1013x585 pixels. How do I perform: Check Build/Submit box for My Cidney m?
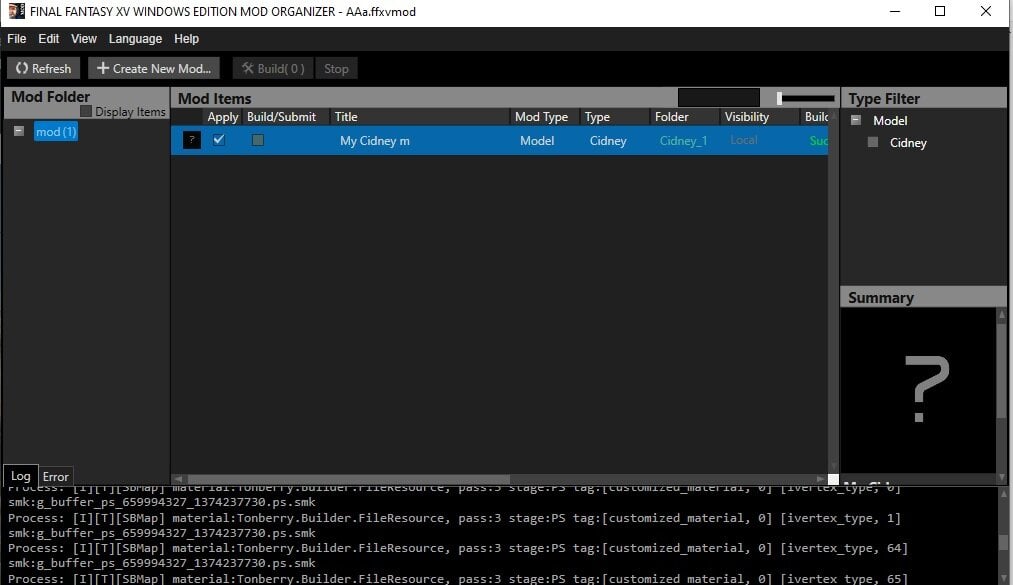tap(258, 139)
